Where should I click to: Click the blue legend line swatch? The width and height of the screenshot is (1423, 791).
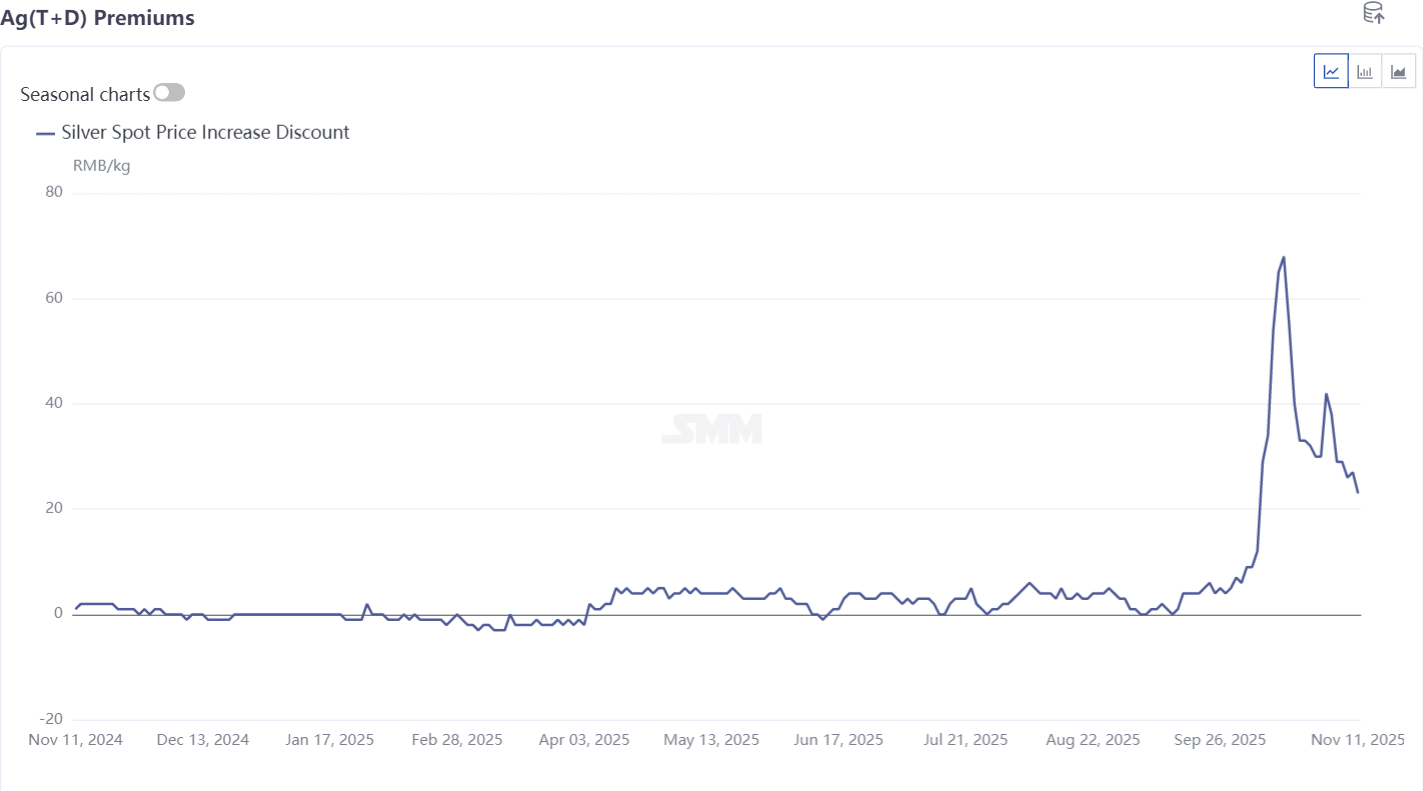click(45, 132)
